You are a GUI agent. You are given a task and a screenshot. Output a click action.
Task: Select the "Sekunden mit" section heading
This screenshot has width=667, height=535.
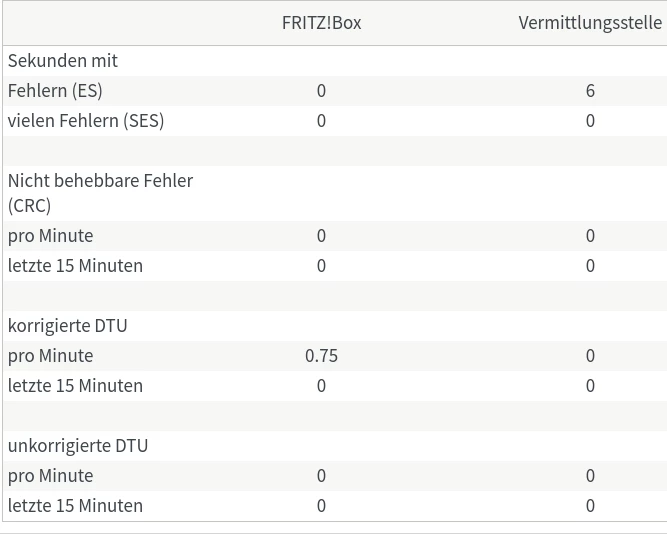pos(63,61)
